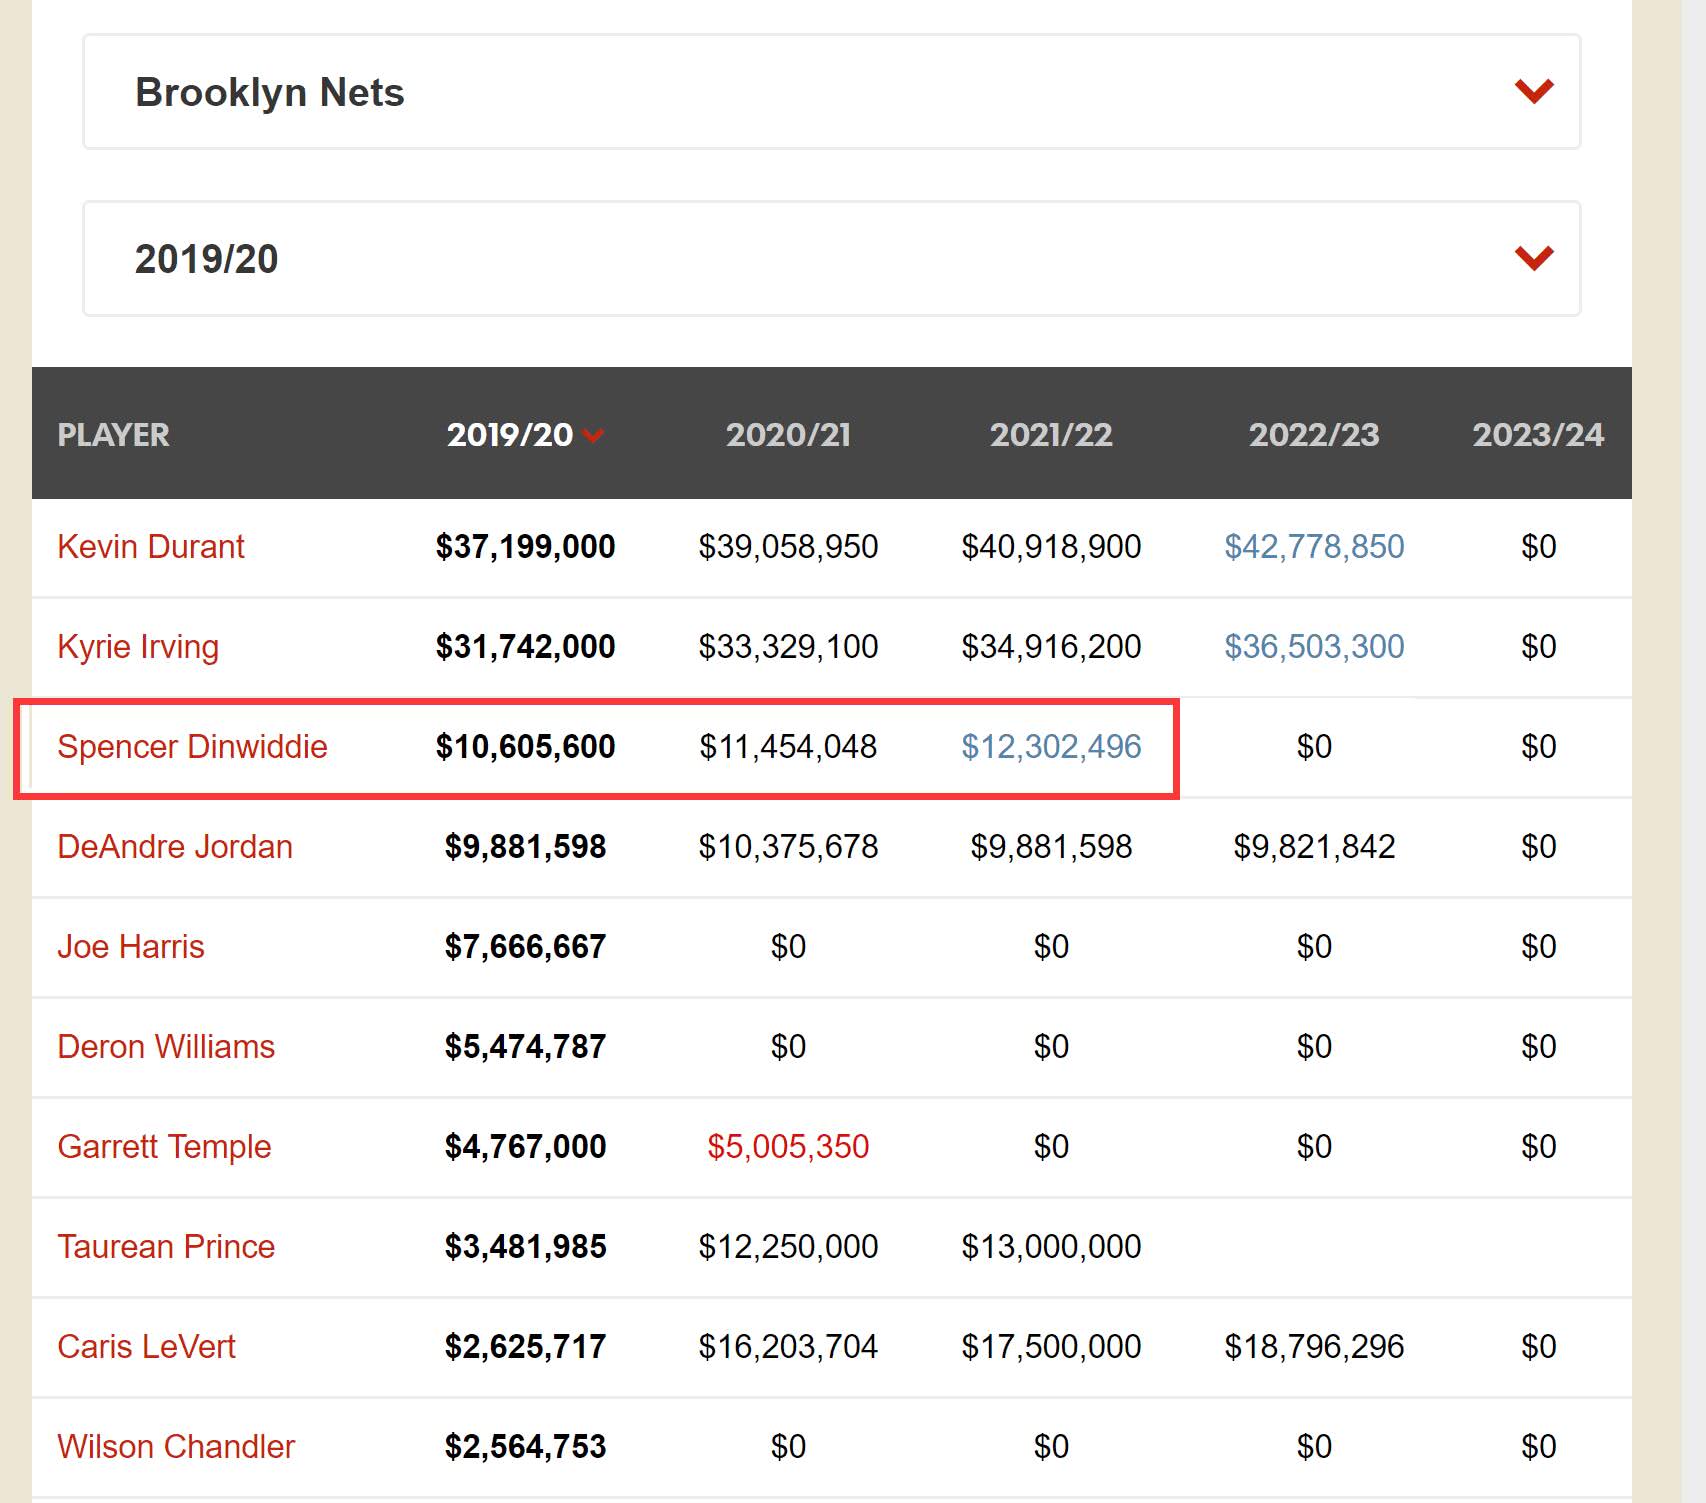Select Kyrie Irving's $34,916,200 salary
1706x1503 pixels.
[1051, 647]
